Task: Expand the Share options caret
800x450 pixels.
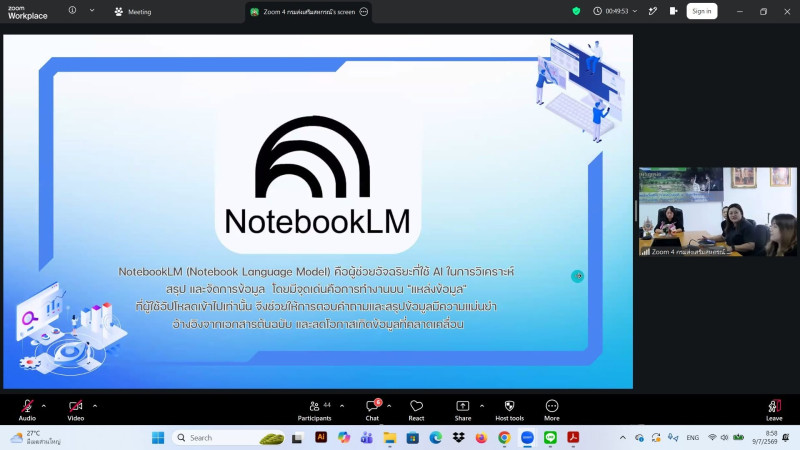Action: tap(482, 406)
